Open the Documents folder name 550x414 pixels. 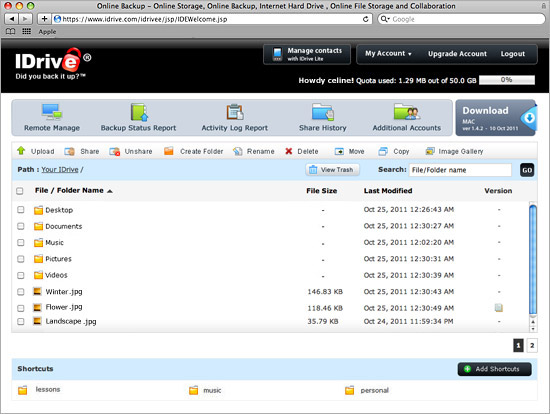coord(63,226)
